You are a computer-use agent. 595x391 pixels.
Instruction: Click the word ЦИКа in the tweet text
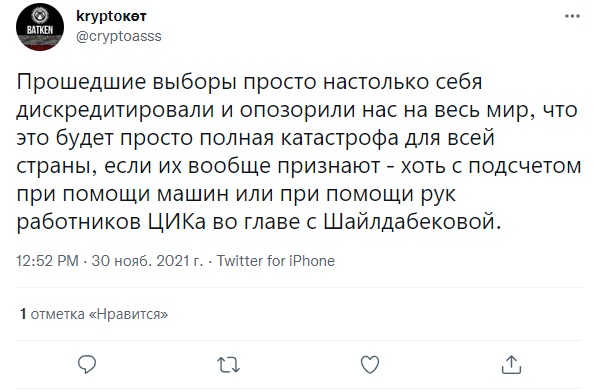176,222
